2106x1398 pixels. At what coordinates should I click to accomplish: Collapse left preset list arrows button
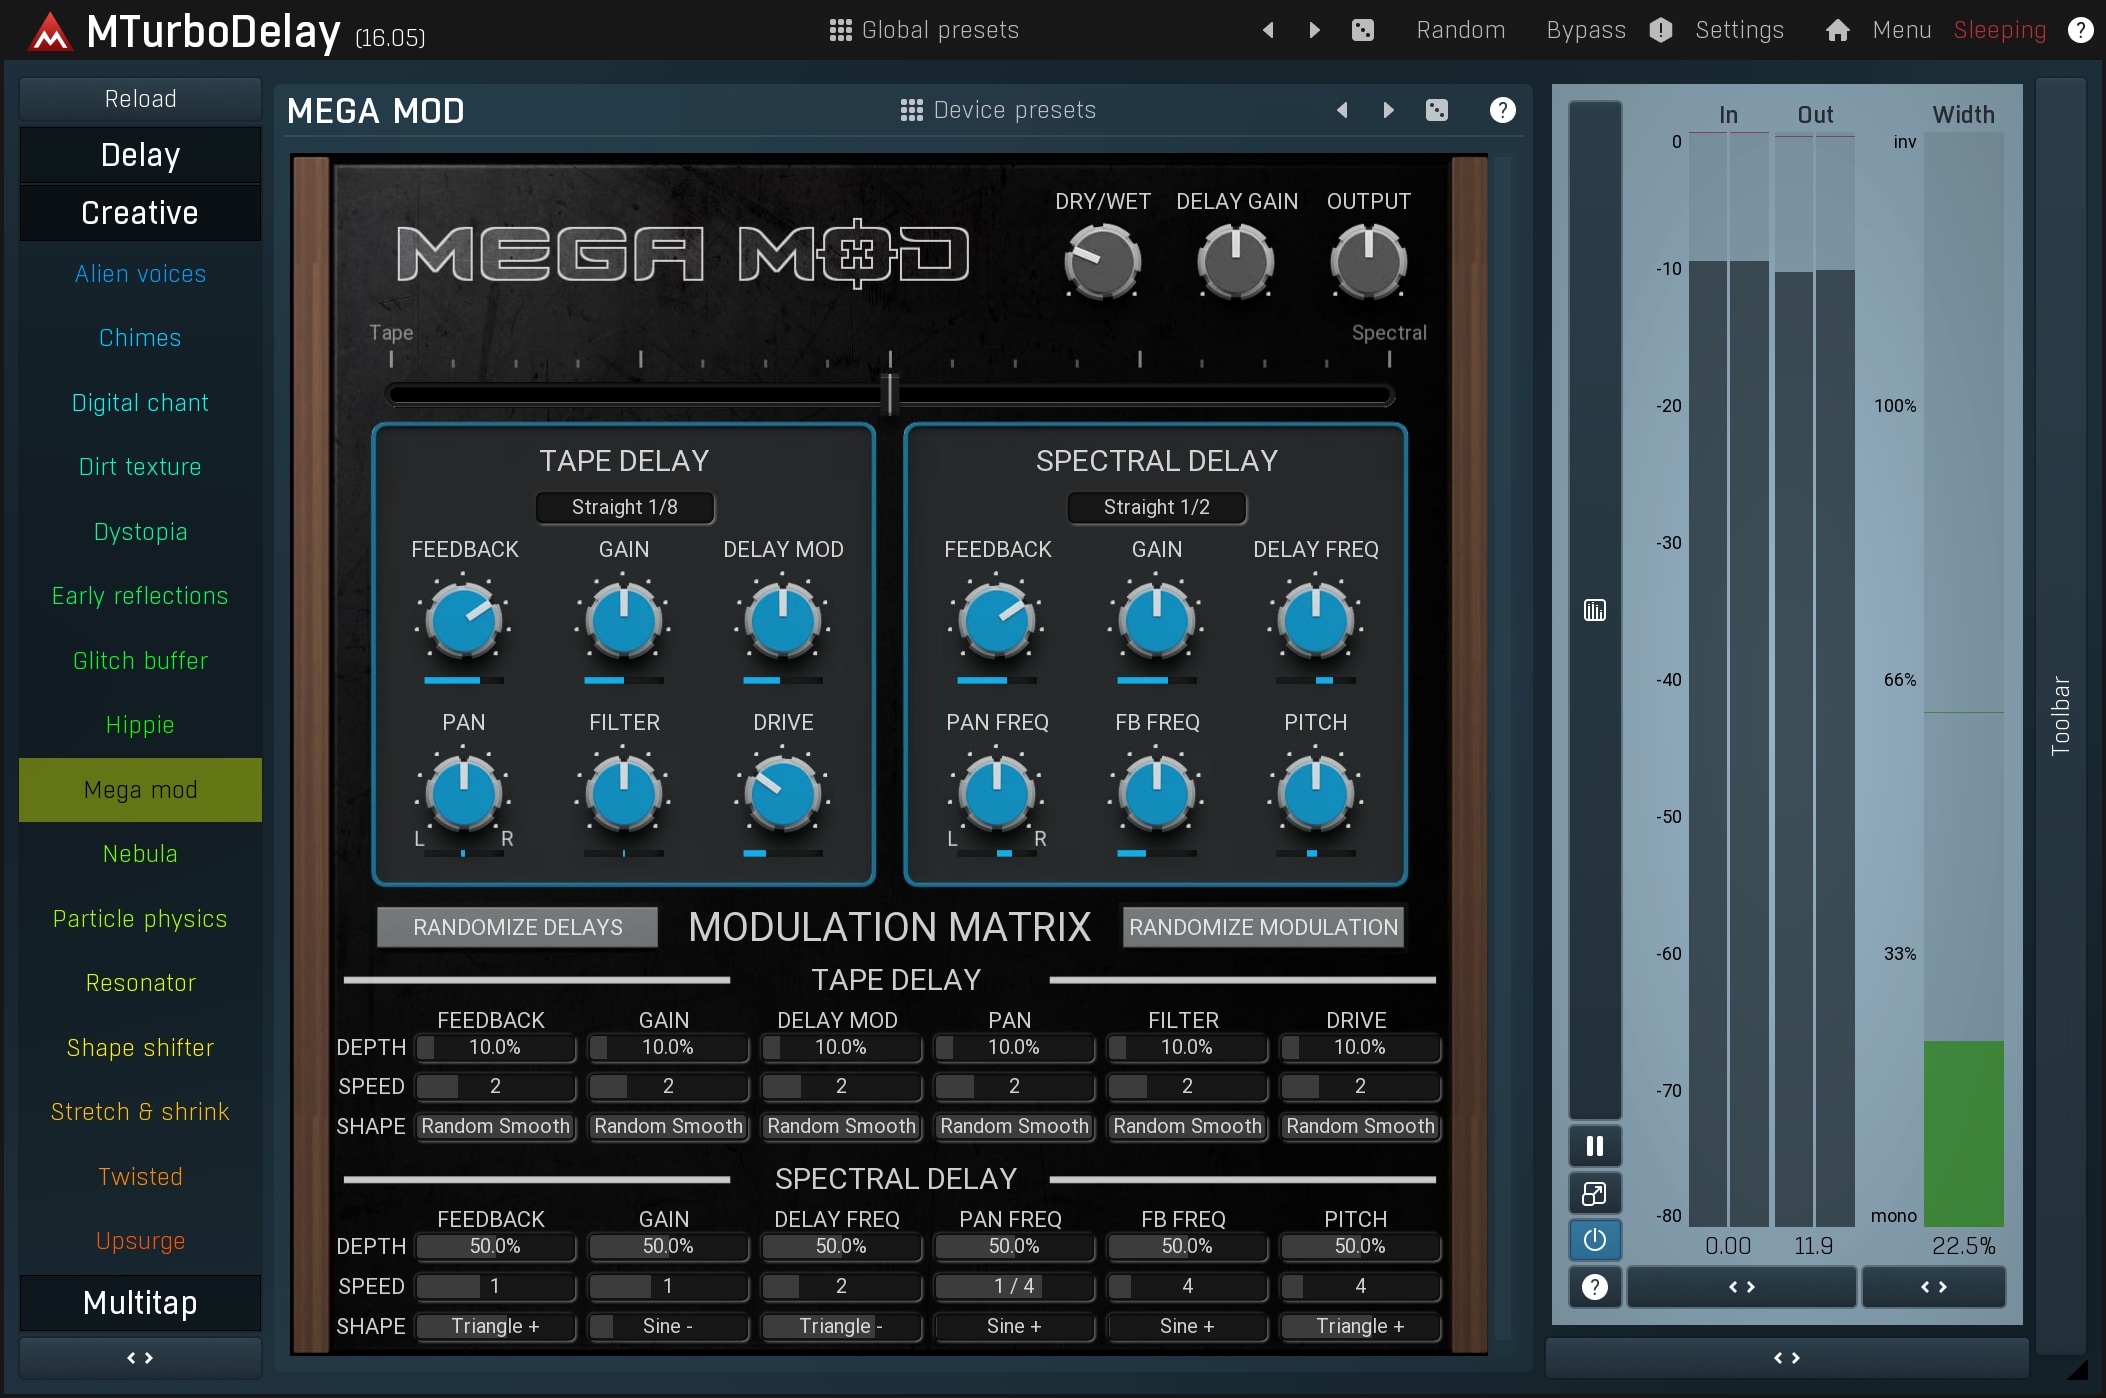pos(140,1358)
